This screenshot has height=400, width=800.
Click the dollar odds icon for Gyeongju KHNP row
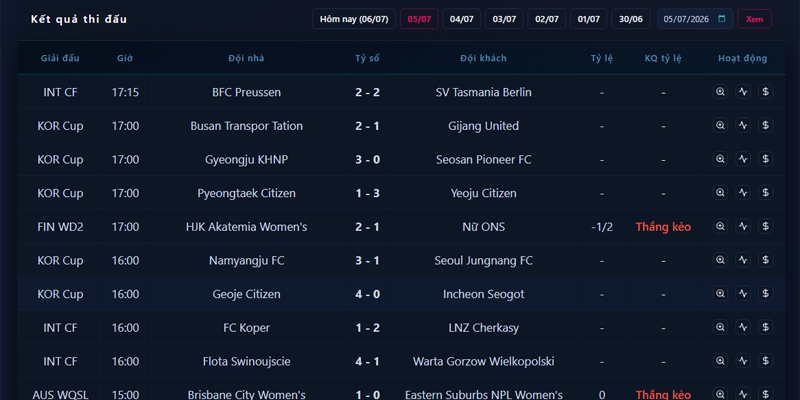tap(765, 159)
